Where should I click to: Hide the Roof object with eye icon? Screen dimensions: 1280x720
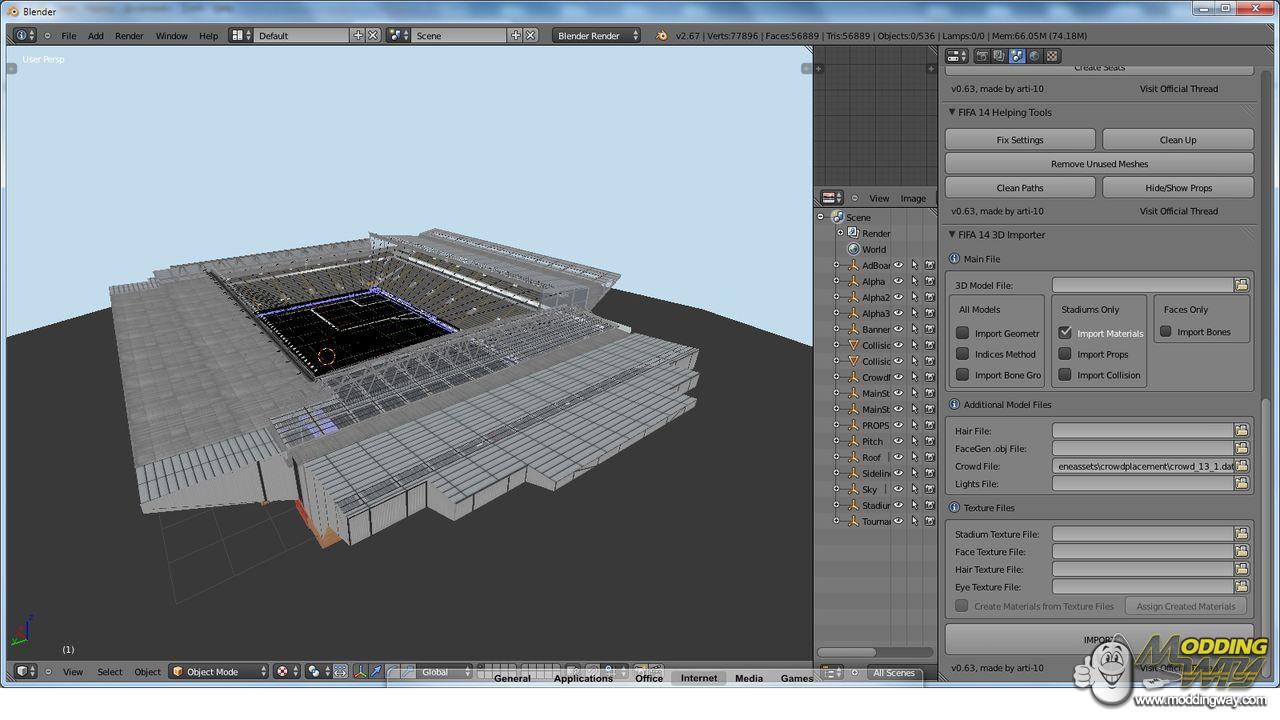pyautogui.click(x=898, y=457)
